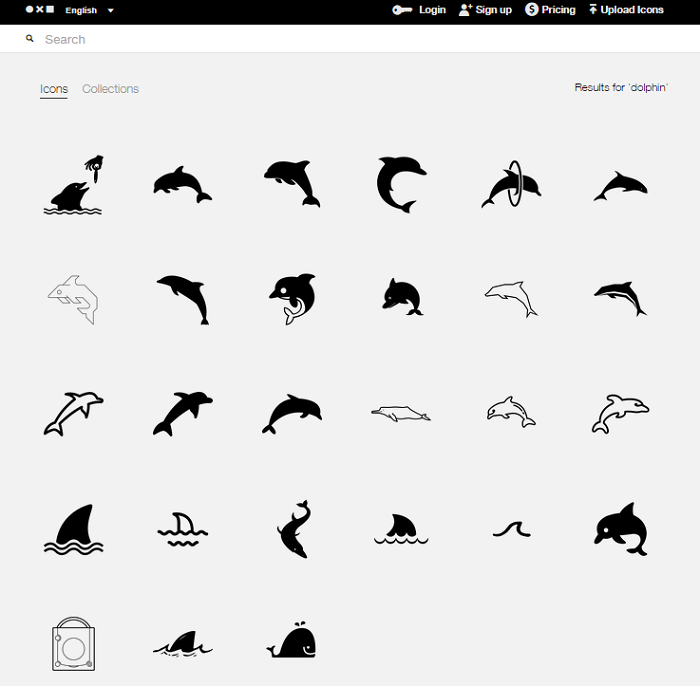This screenshot has width=700, height=686.
Task: Select the thick-outline dolphin leaping upward
Action: [x=73, y=414]
